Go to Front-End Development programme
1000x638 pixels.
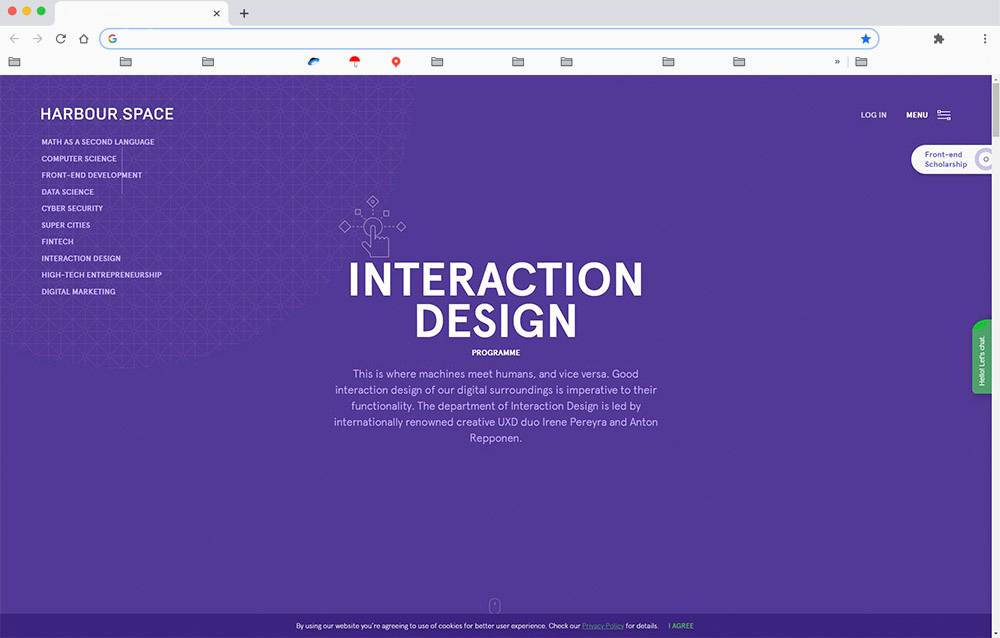click(92, 175)
